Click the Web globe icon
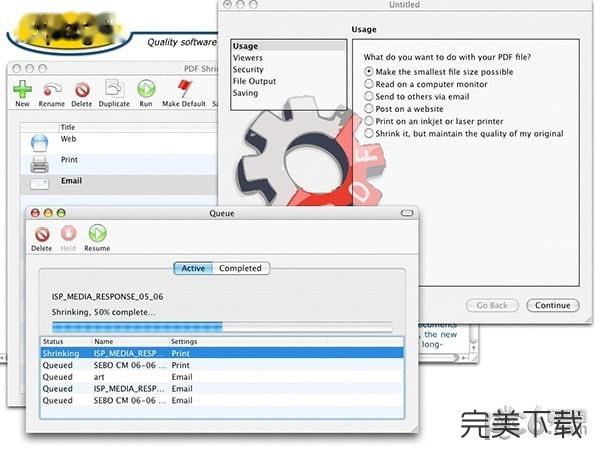The image size is (600, 452). click(39, 143)
